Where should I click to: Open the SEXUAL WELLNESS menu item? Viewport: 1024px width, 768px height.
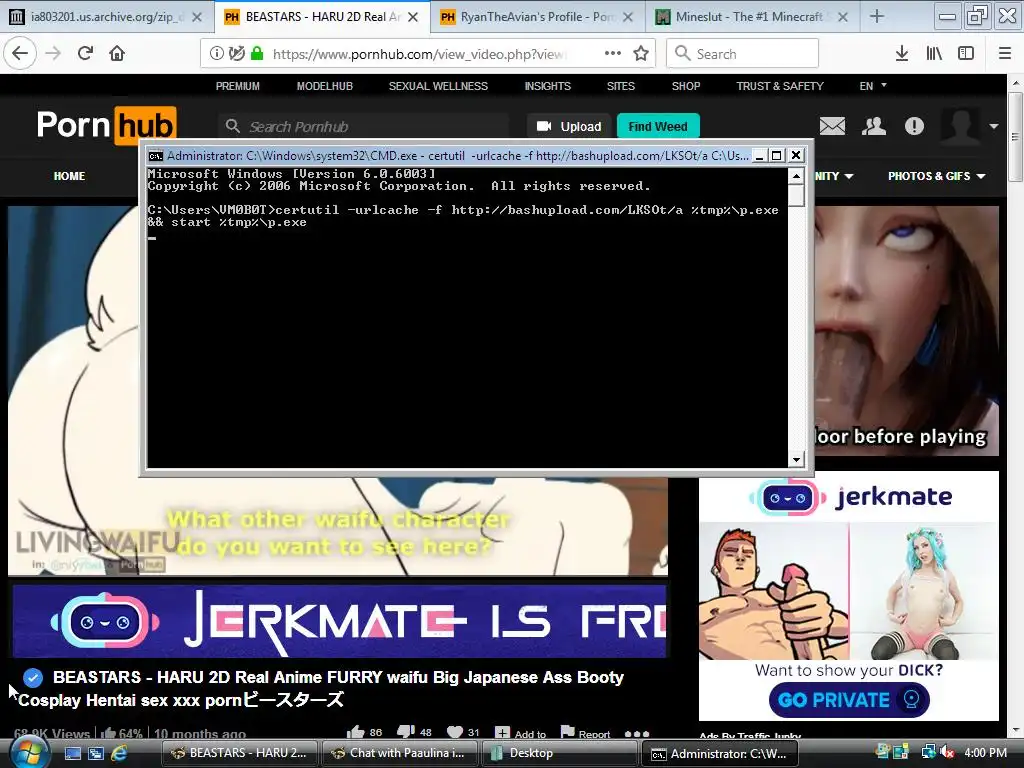click(438, 86)
